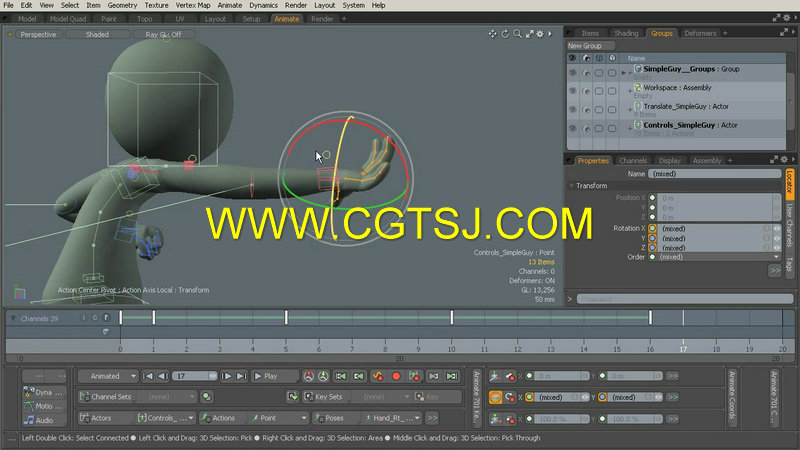Step forward one frame
This screenshot has height=450, width=800.
click(227, 376)
